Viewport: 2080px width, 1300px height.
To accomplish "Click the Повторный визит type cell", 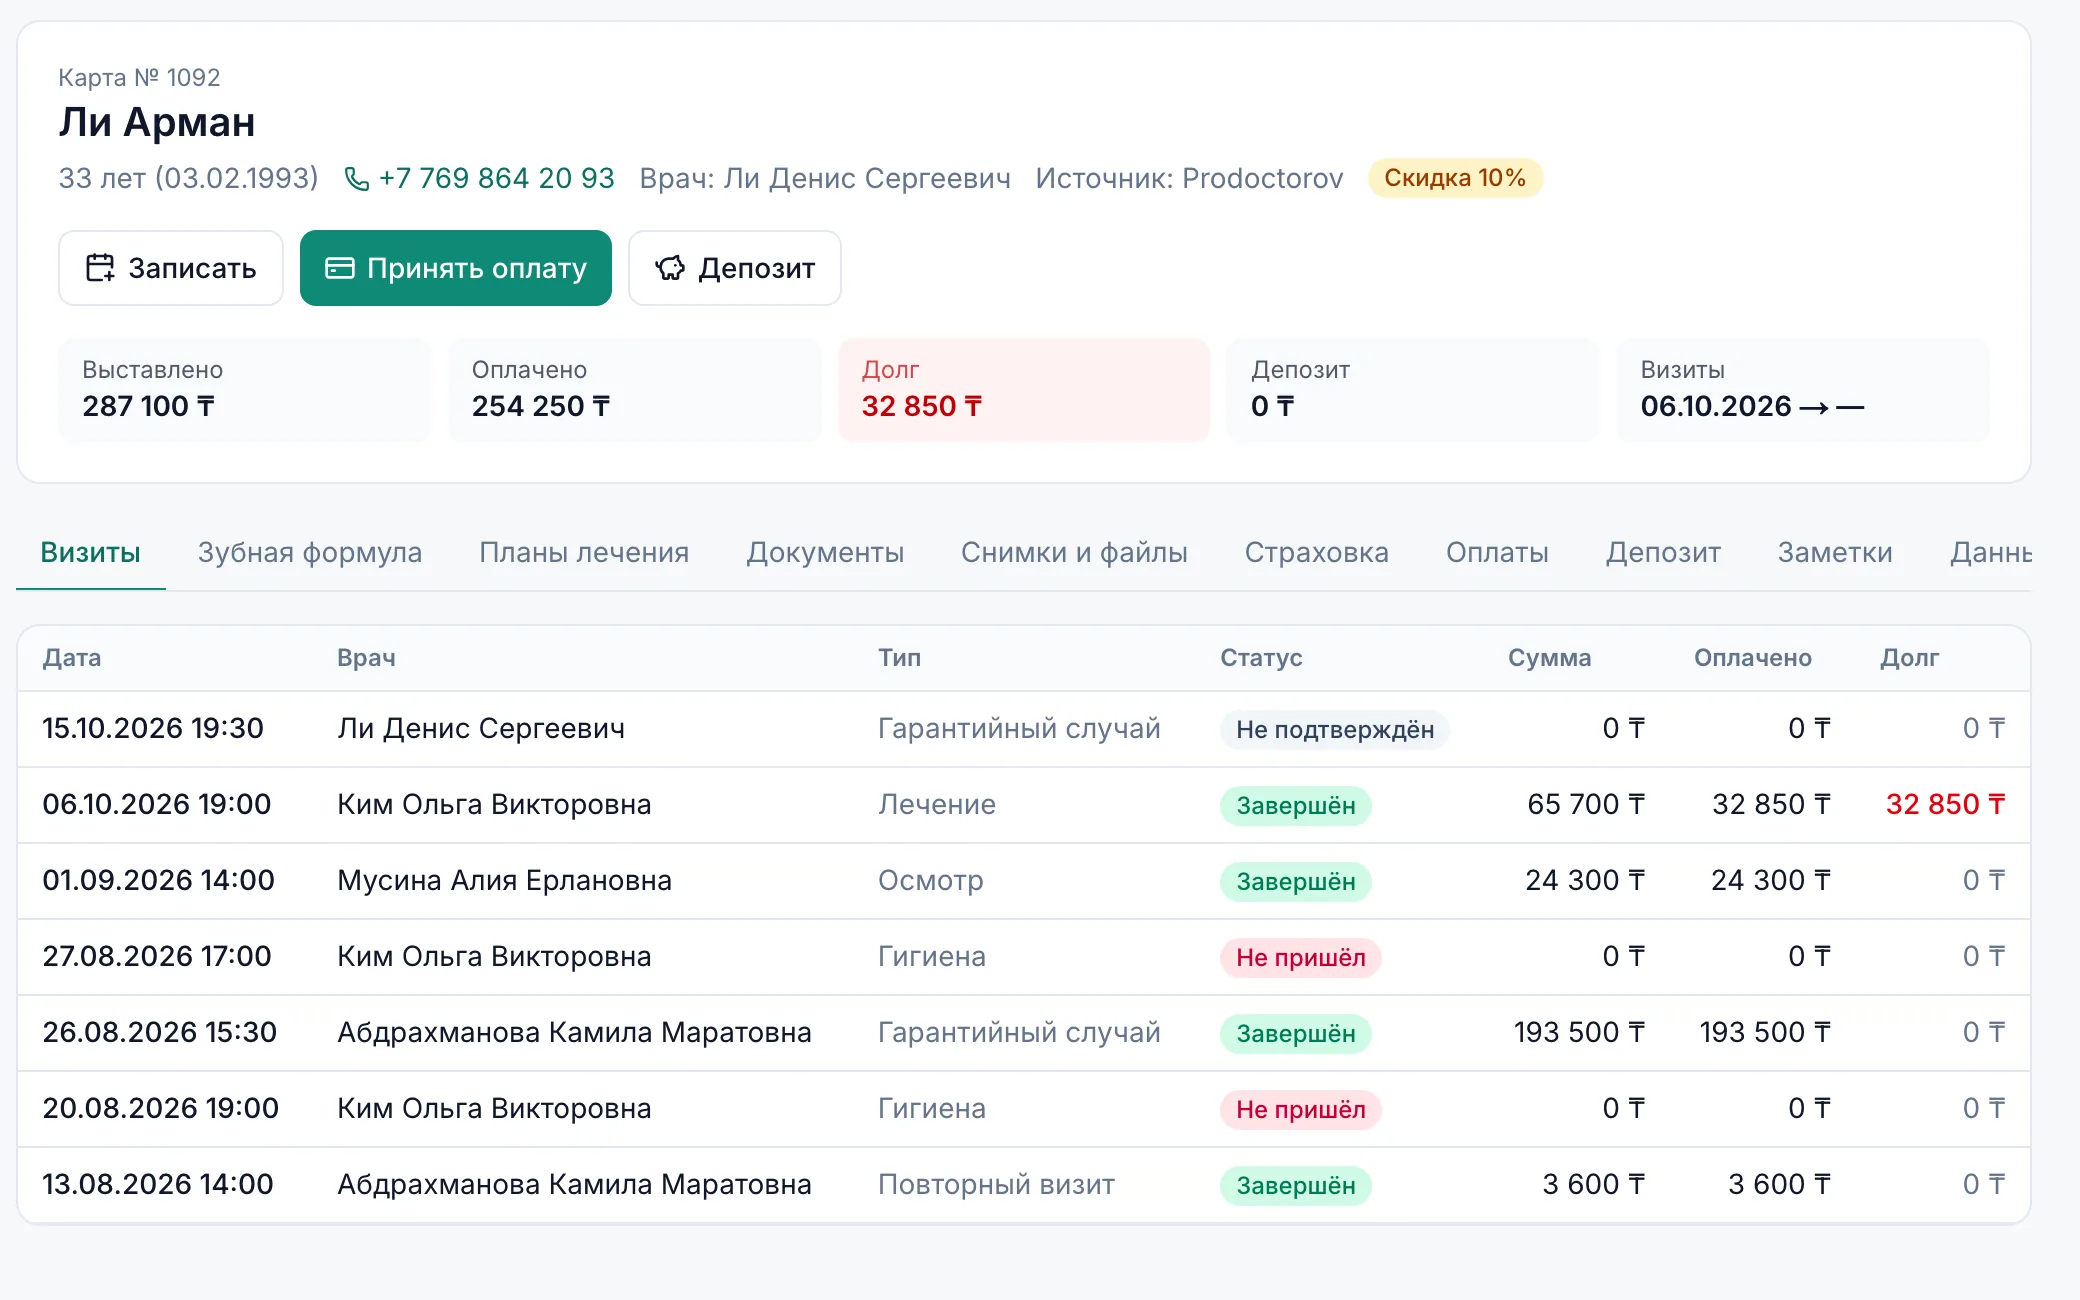I will pyautogui.click(x=996, y=1184).
